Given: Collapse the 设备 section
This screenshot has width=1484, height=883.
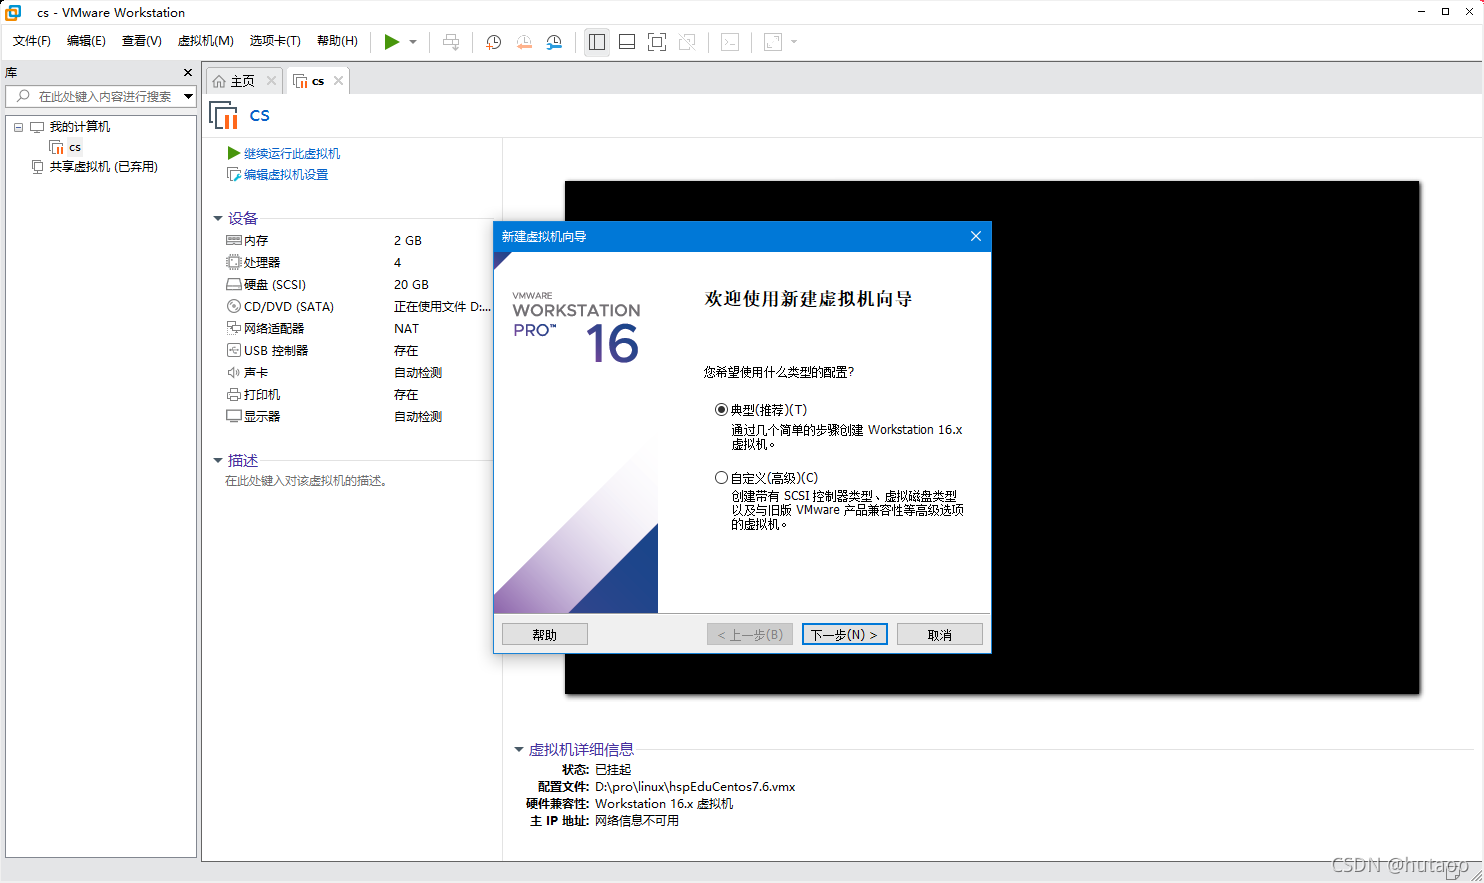Looking at the screenshot, I should [x=218, y=218].
